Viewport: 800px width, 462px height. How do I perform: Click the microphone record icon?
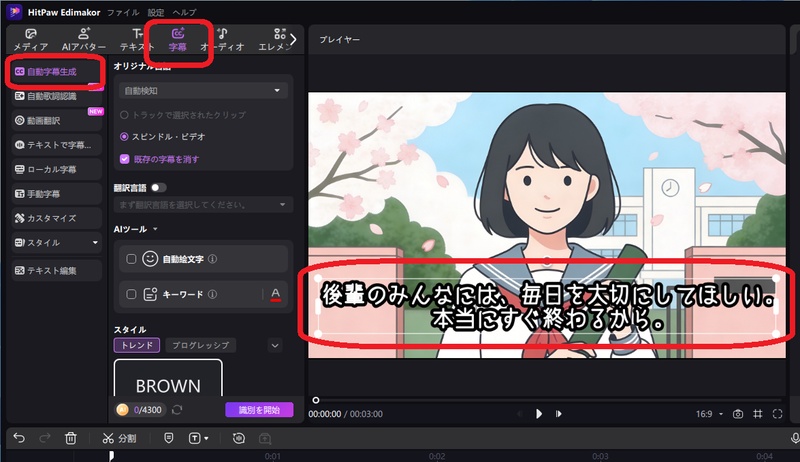[795, 438]
